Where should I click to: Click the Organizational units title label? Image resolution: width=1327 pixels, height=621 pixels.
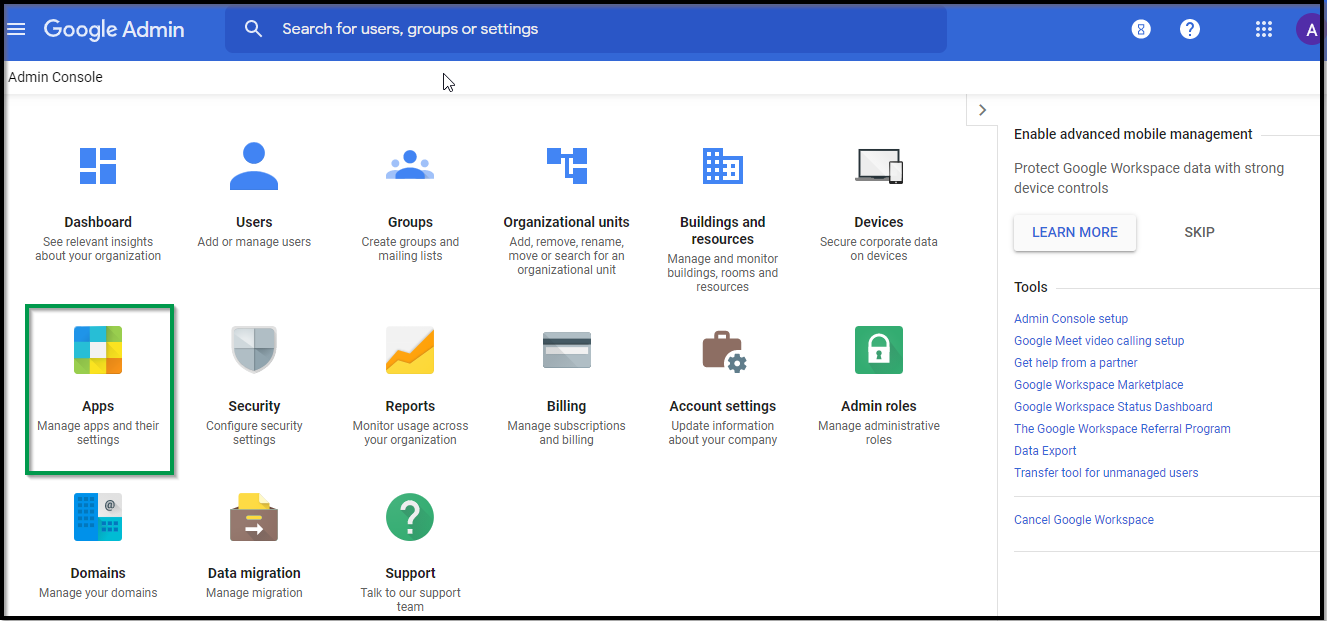coord(566,222)
